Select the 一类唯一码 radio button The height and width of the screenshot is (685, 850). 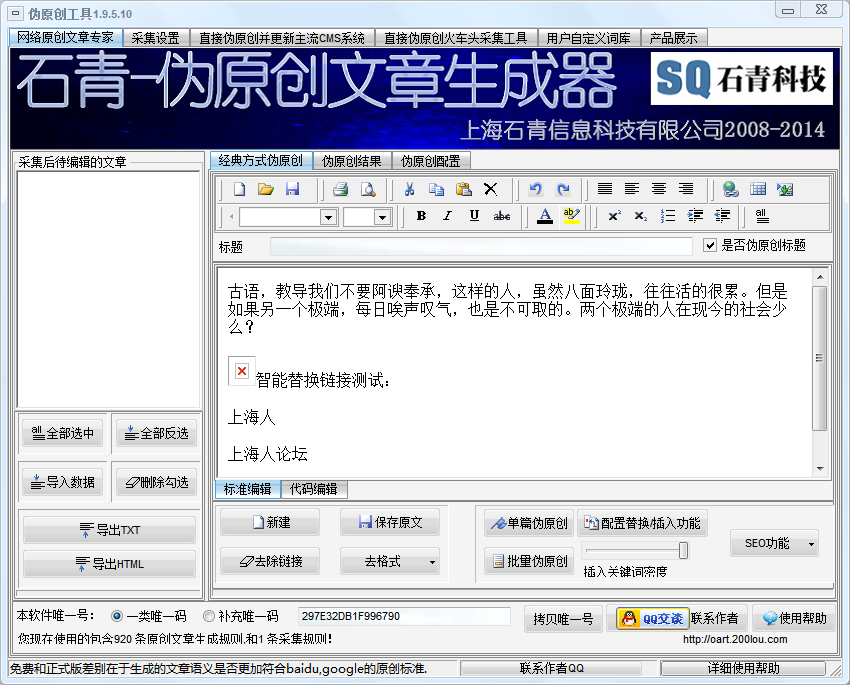pyautogui.click(x=117, y=616)
